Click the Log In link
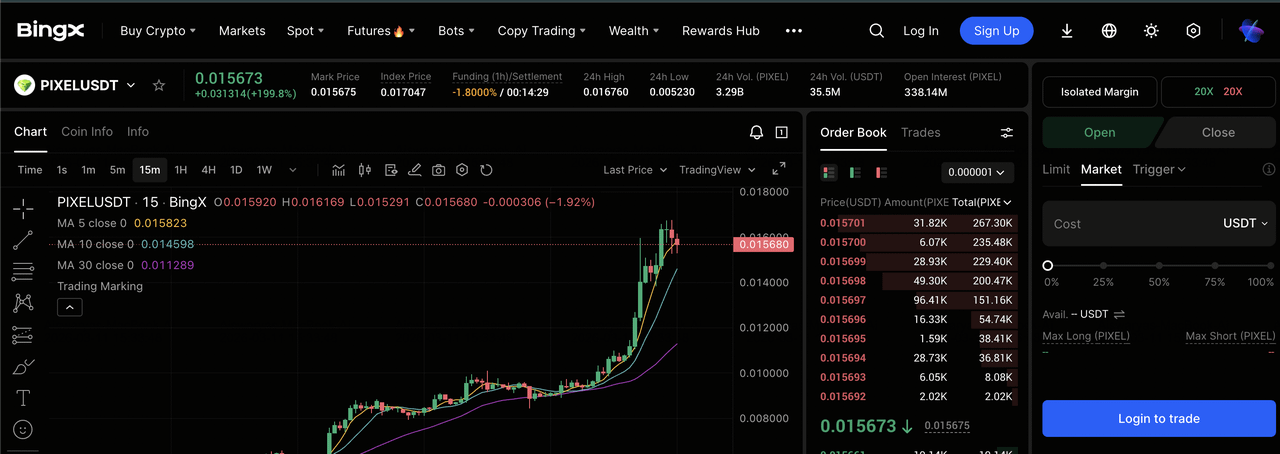1280x454 pixels. [921, 31]
